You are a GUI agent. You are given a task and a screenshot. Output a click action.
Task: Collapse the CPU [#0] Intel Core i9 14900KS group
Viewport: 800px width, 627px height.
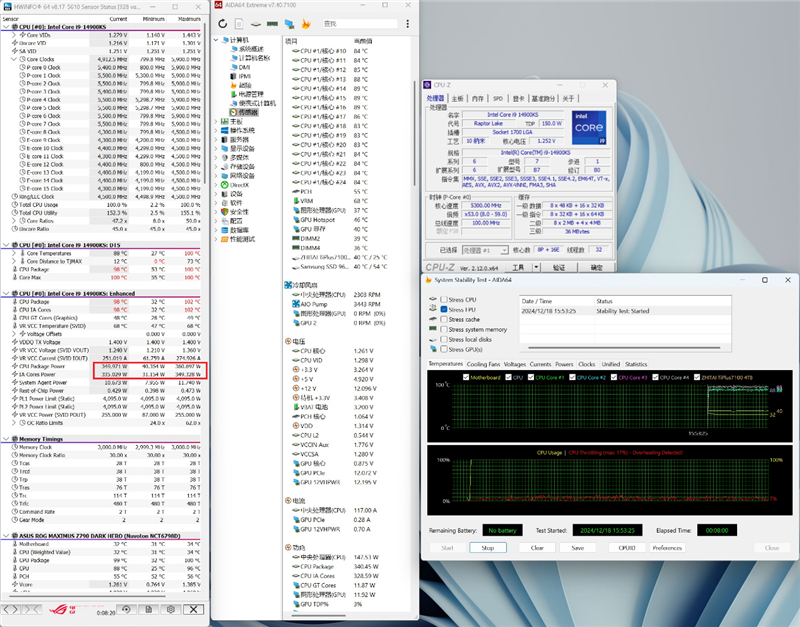(x=6, y=27)
